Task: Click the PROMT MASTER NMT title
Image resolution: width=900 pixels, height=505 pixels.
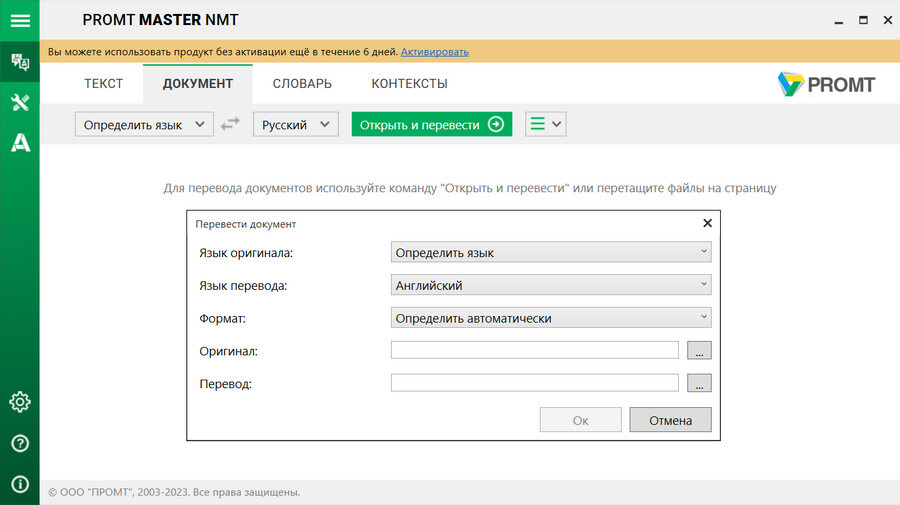Action: (160, 20)
